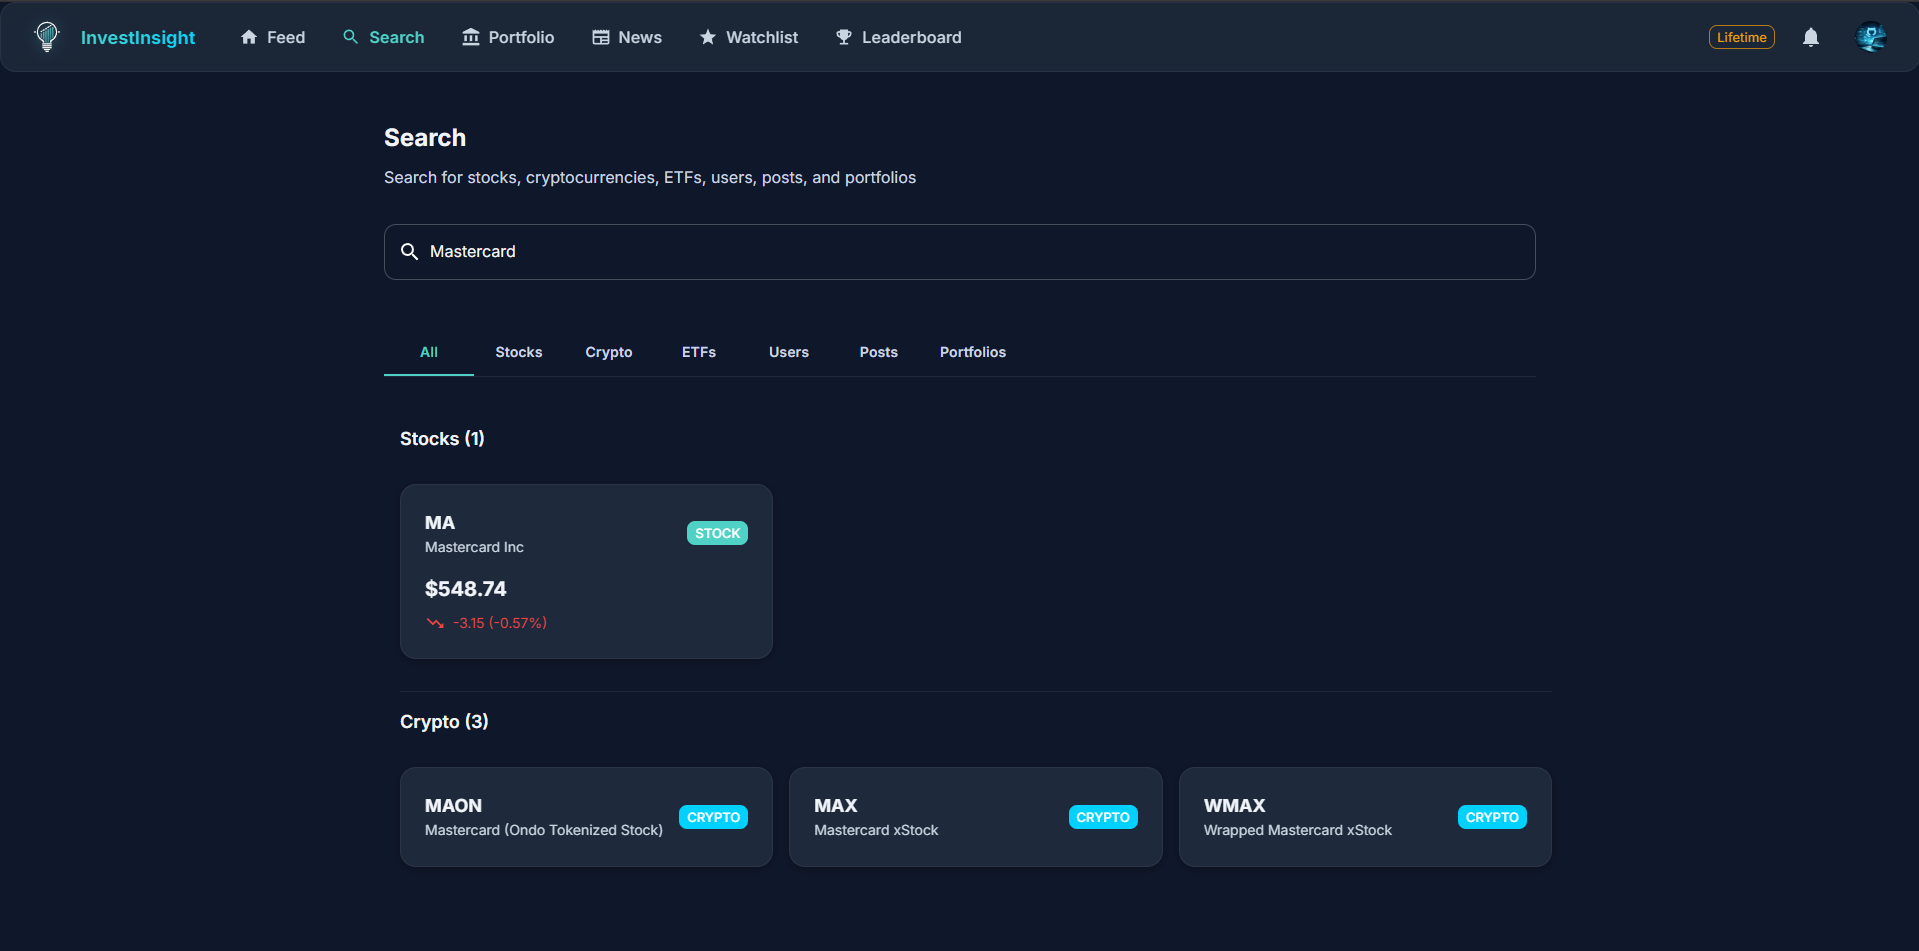1919x951 pixels.
Task: Click the InvestInsight lightbulb logo icon
Action: (45, 37)
